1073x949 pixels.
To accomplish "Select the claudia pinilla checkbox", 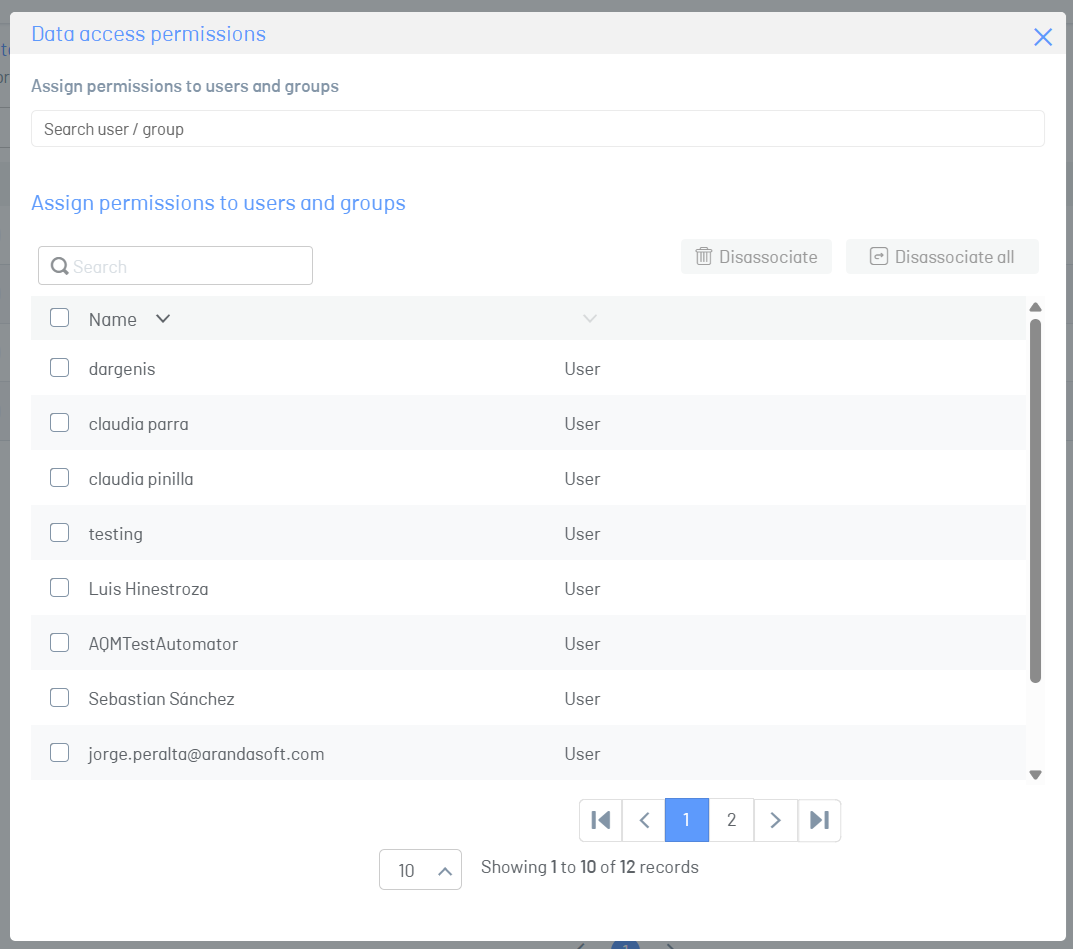I will pos(60,478).
